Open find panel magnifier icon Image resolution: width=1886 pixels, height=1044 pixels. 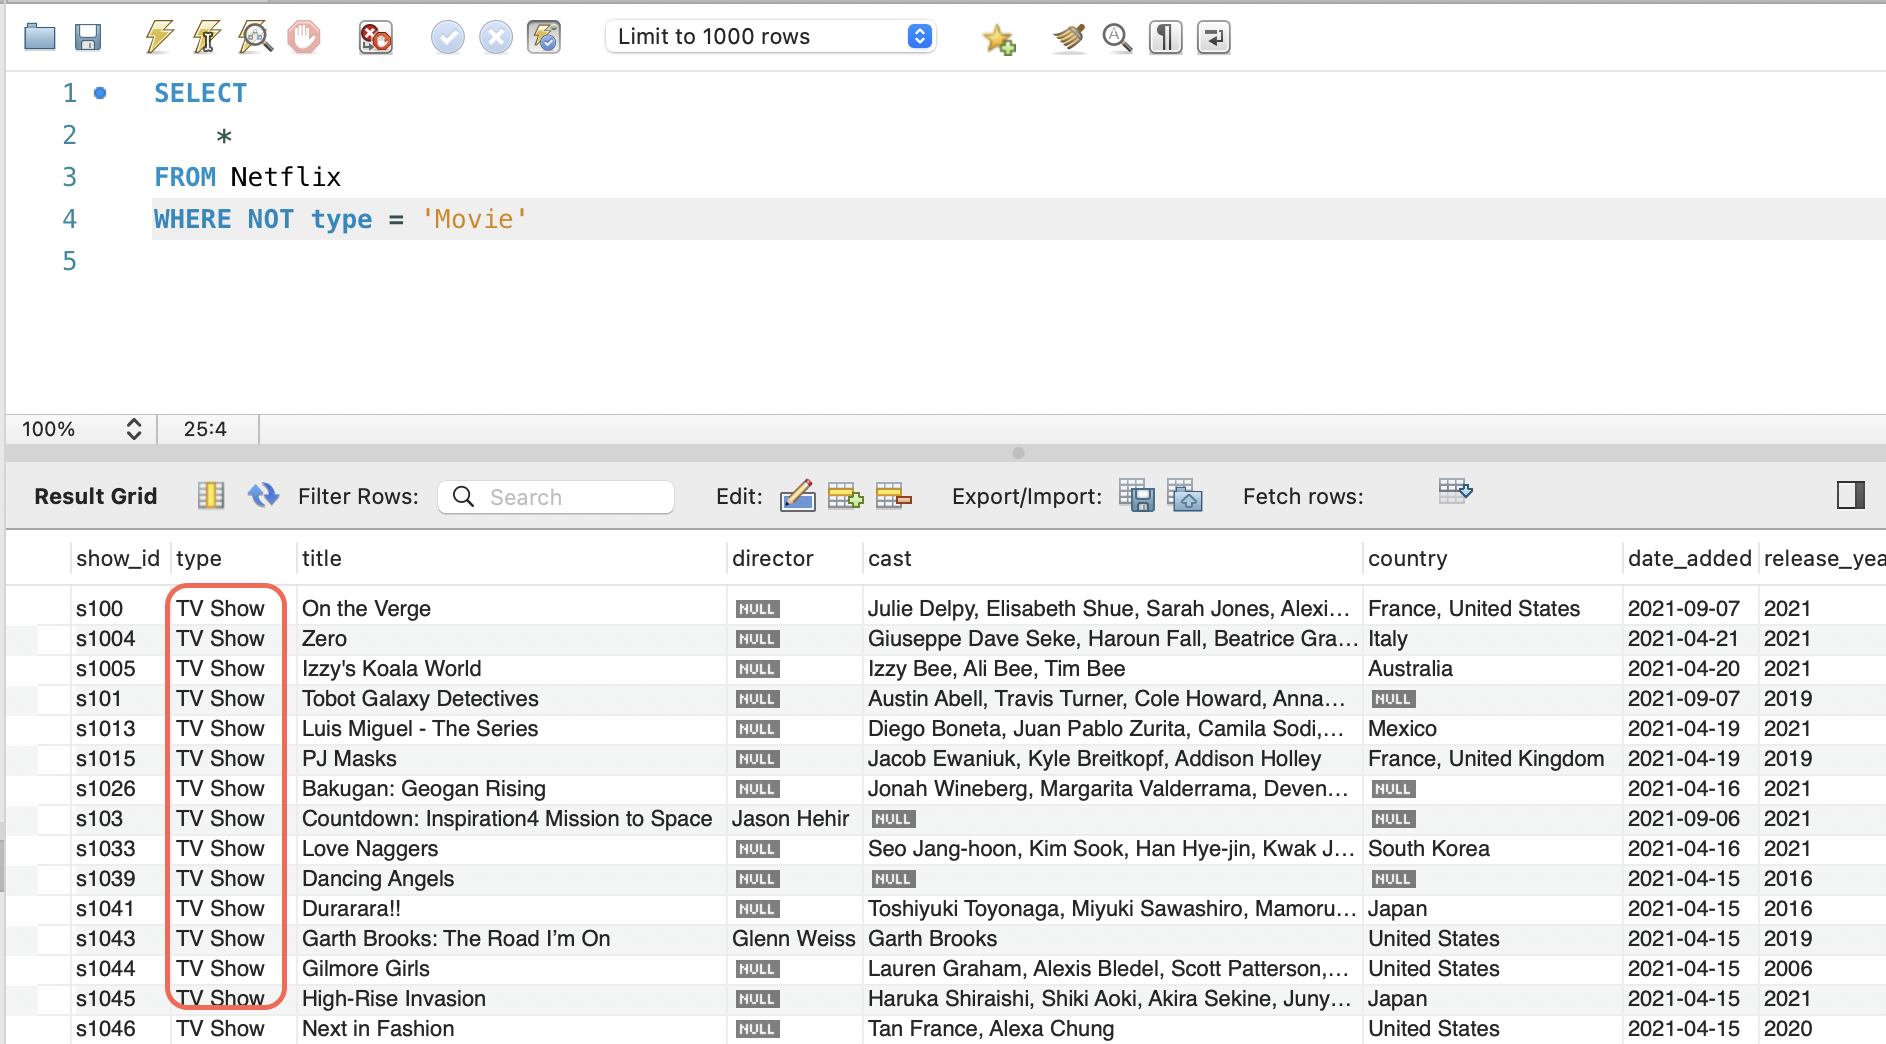(1117, 38)
